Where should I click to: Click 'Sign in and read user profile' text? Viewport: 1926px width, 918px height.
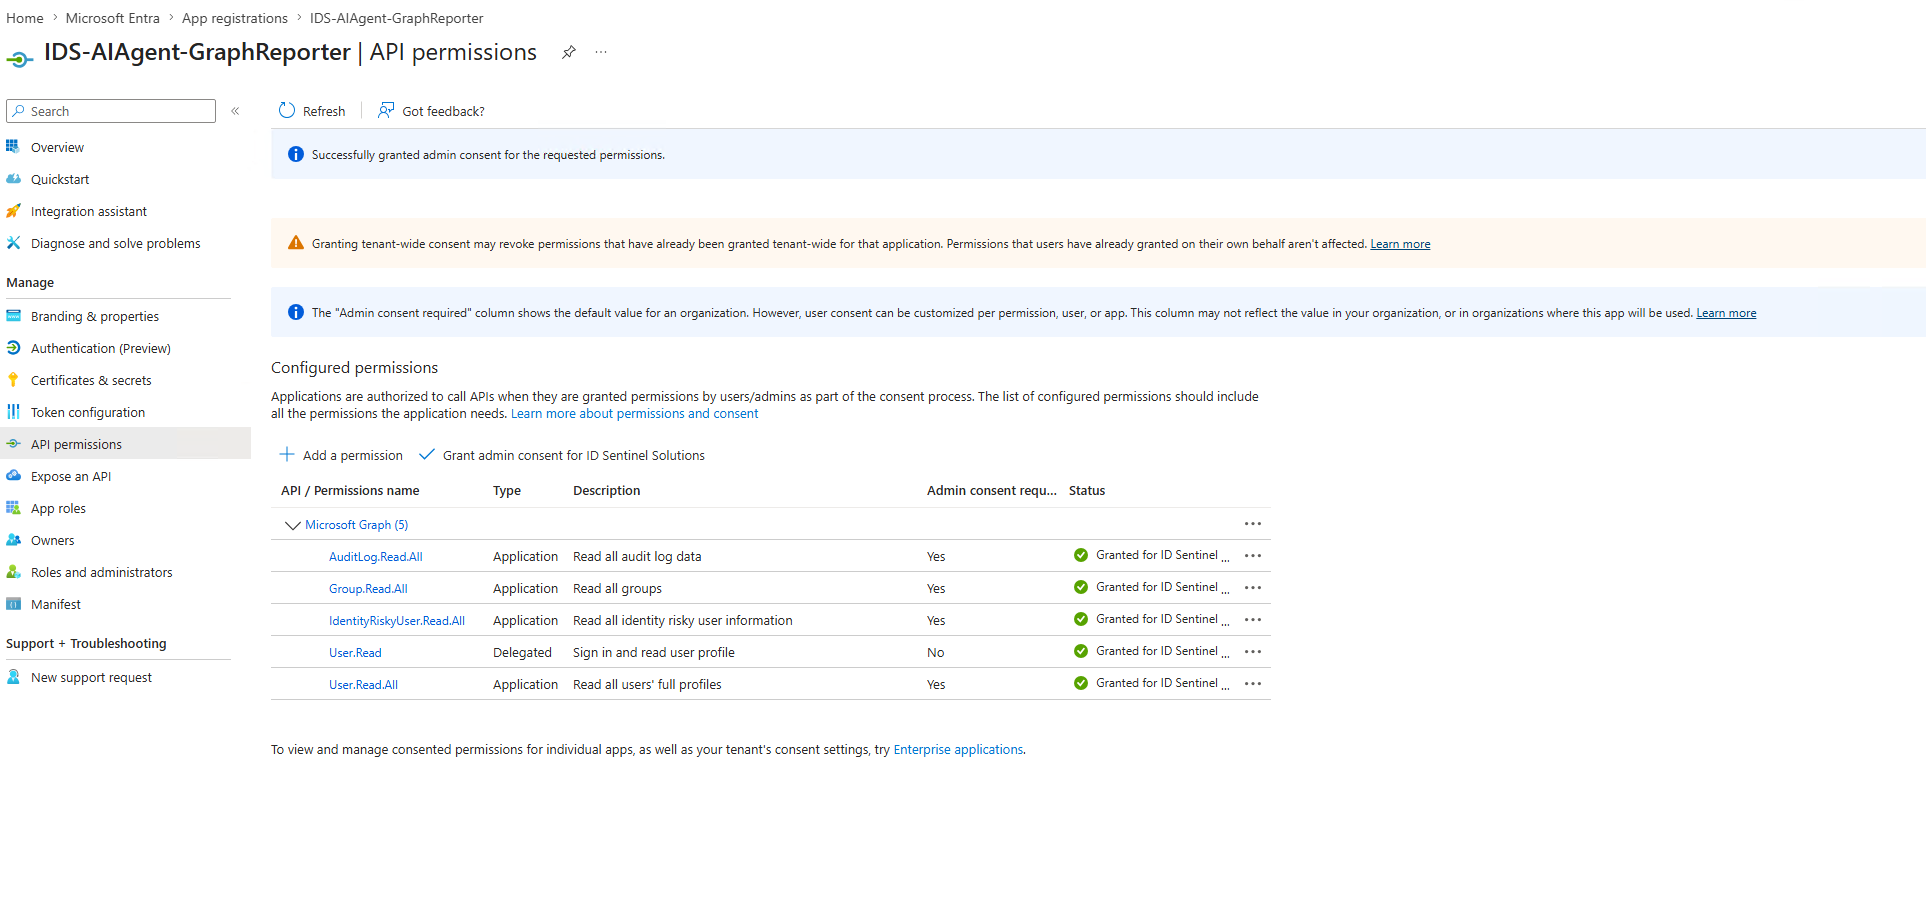click(653, 652)
